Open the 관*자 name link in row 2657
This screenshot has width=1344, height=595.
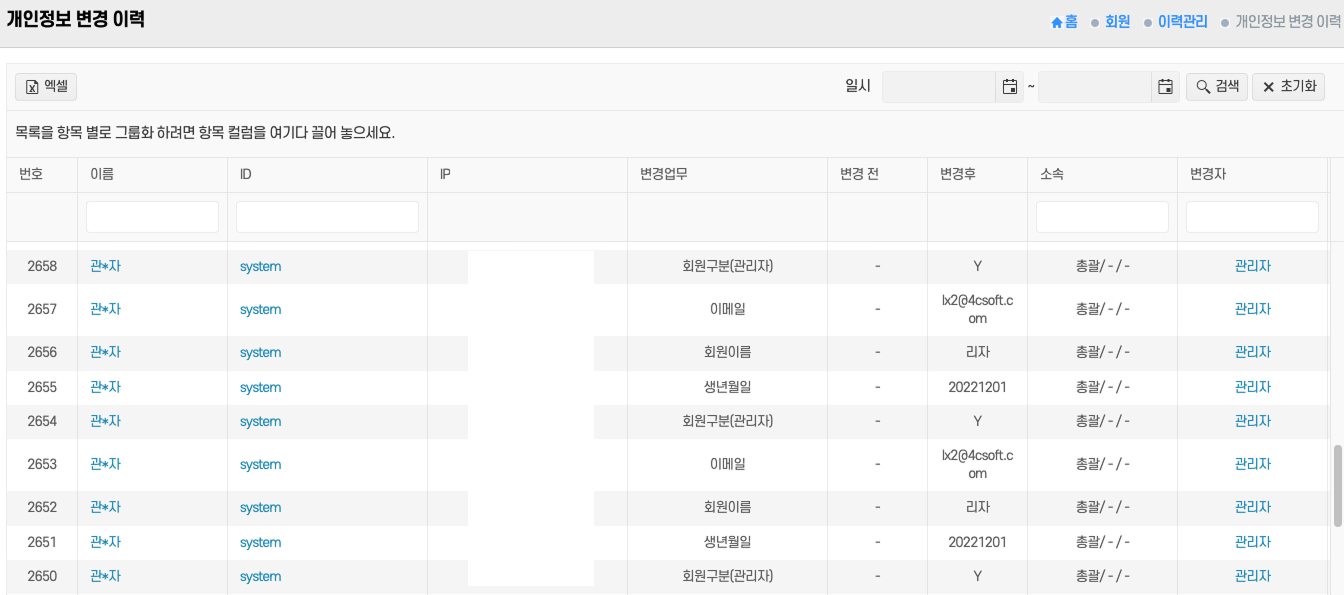pos(104,309)
